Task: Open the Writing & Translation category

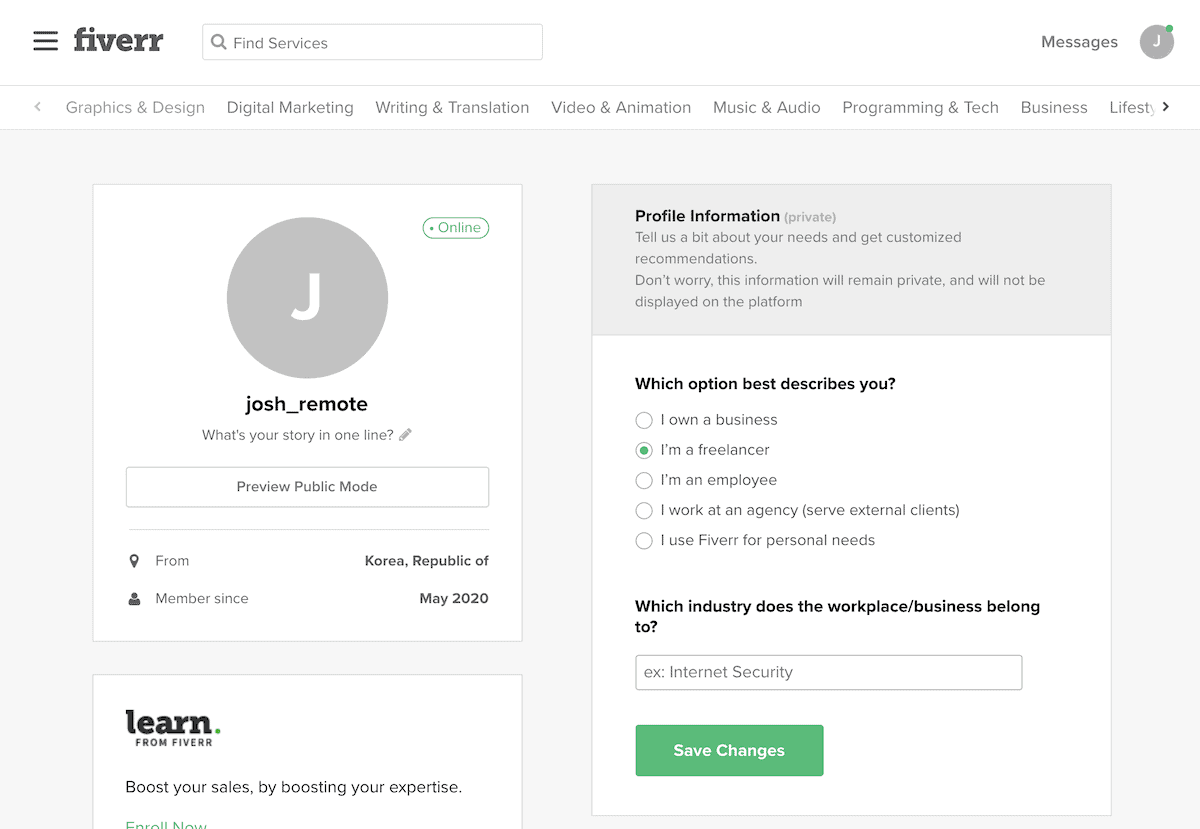Action: (x=452, y=107)
